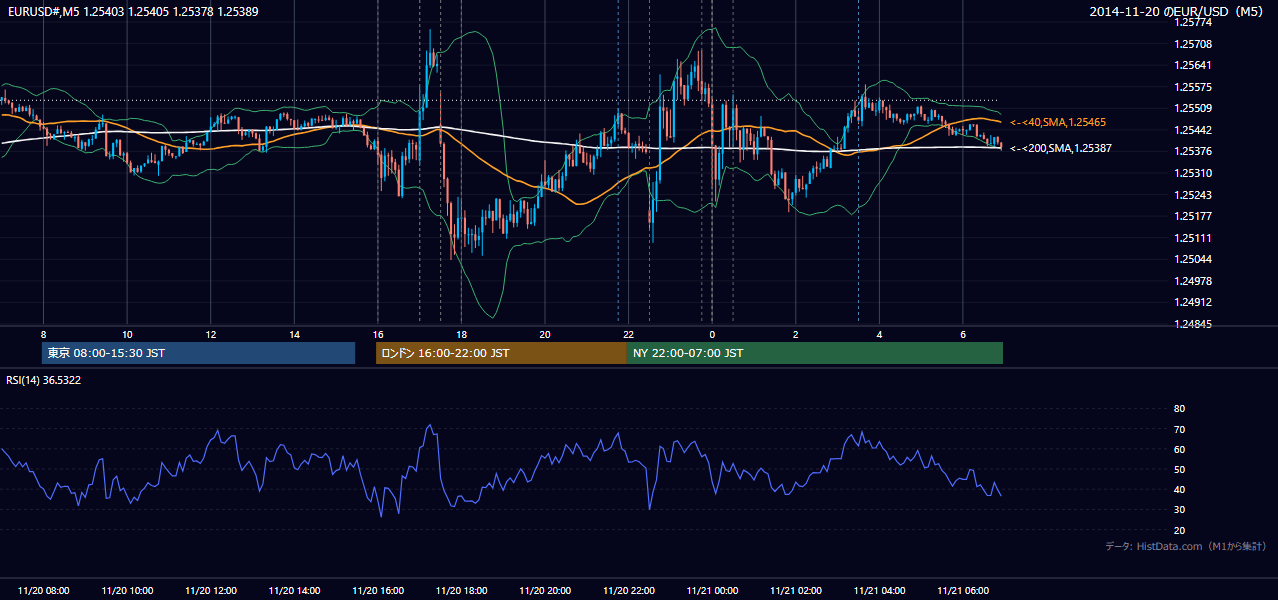Click hour tick 22 under the price chart
1278x600 pixels.
(628, 334)
